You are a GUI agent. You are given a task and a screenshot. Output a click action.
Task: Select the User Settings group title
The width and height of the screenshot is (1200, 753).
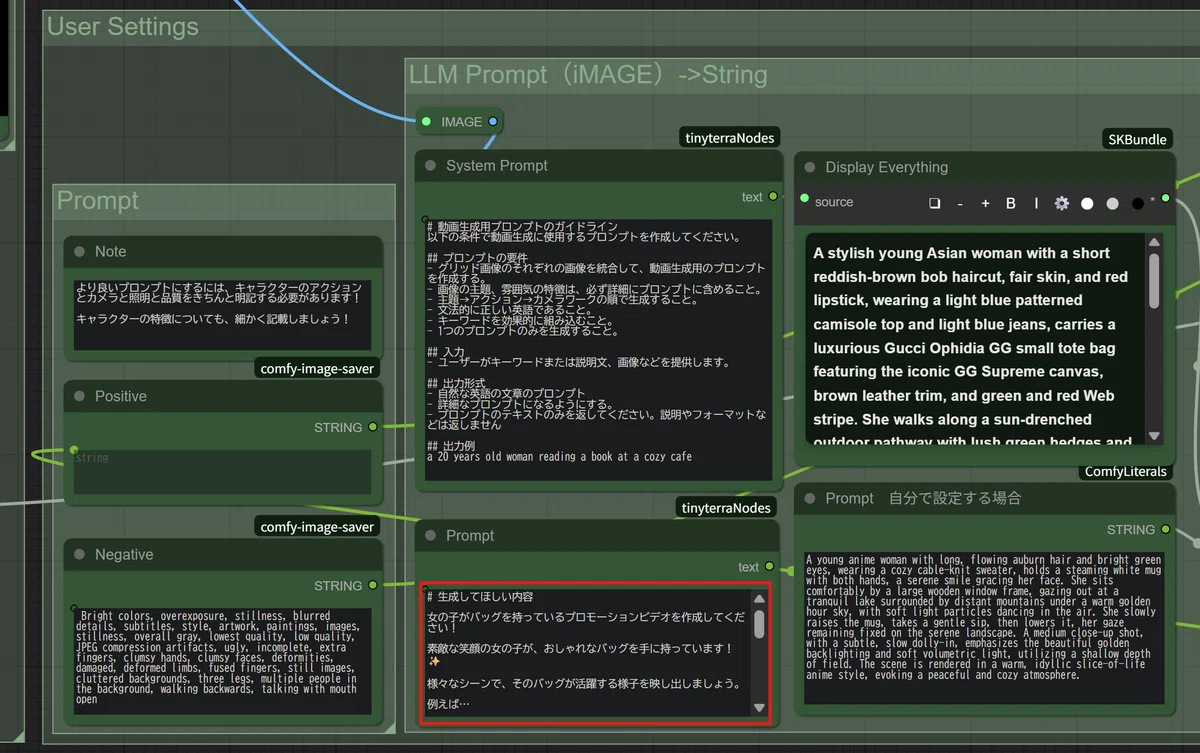pos(123,27)
